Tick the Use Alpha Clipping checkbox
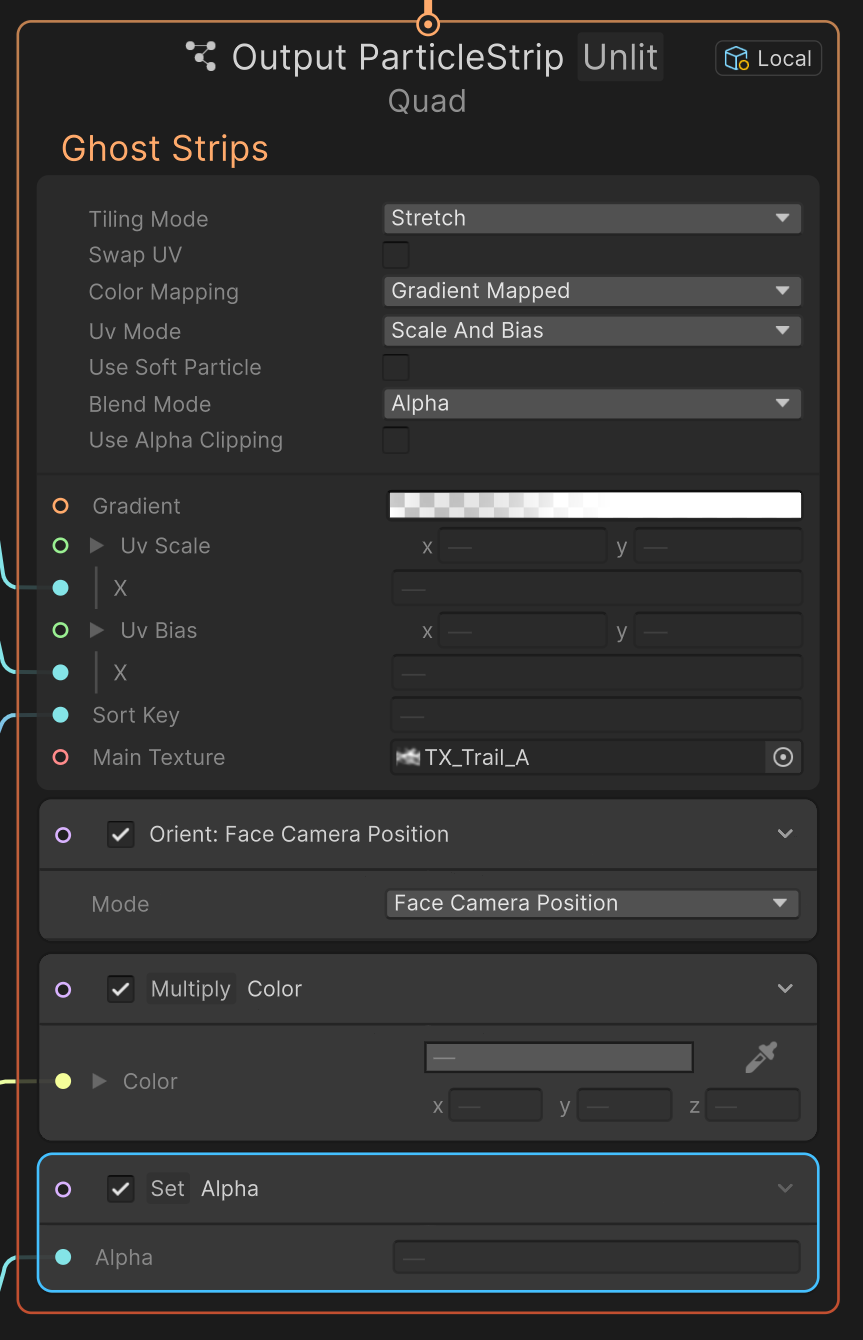This screenshot has width=863, height=1340. (x=396, y=440)
